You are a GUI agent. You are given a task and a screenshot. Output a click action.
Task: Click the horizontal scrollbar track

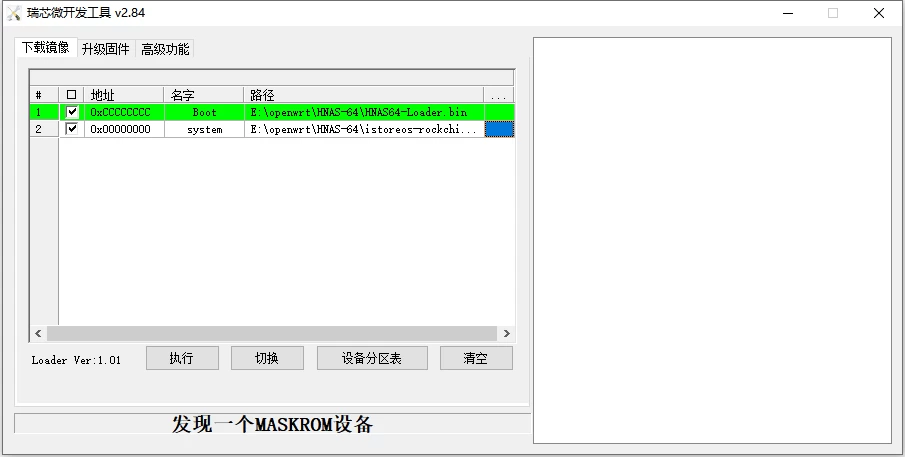pos(272,333)
